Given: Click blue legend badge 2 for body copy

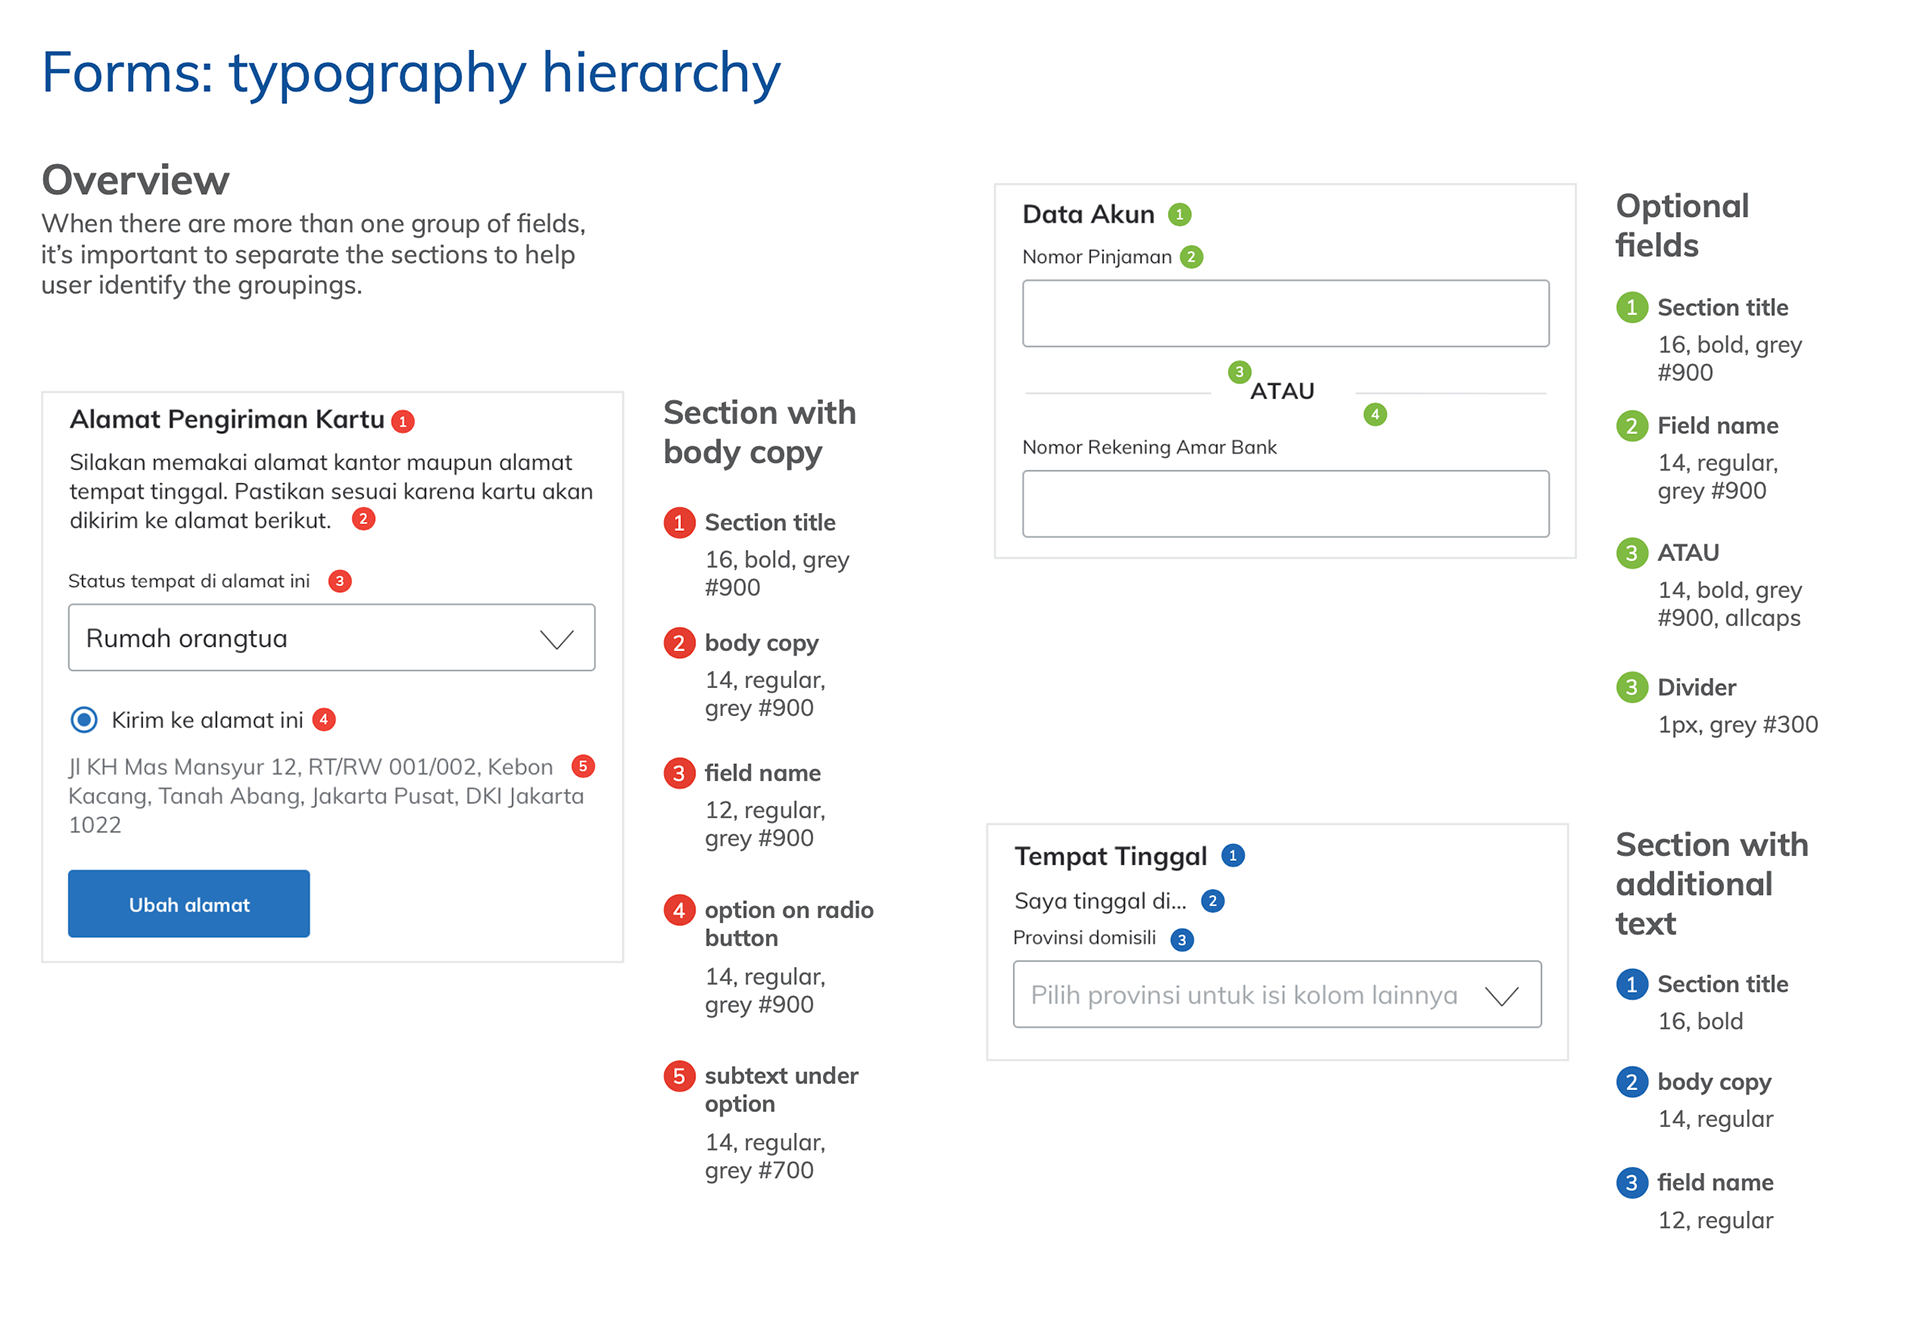Looking at the screenshot, I should (1632, 1082).
